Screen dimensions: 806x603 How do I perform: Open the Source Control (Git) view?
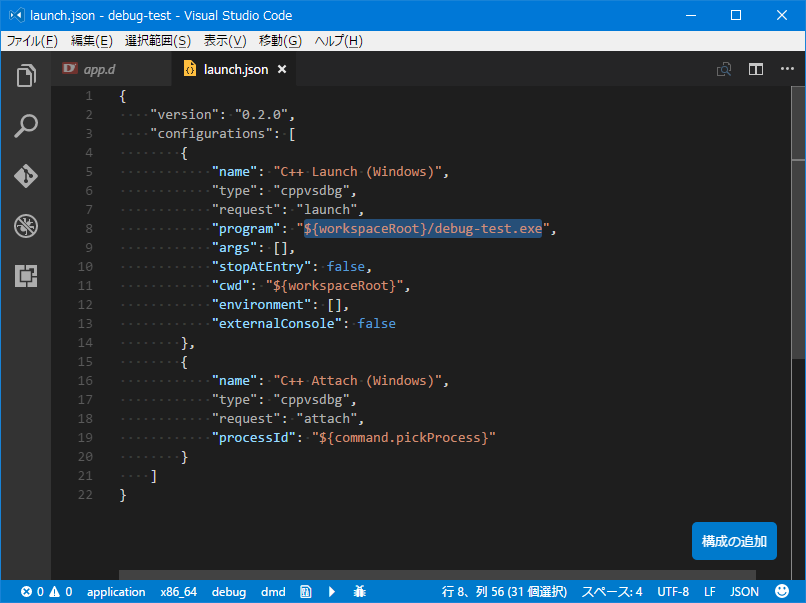(x=26, y=176)
